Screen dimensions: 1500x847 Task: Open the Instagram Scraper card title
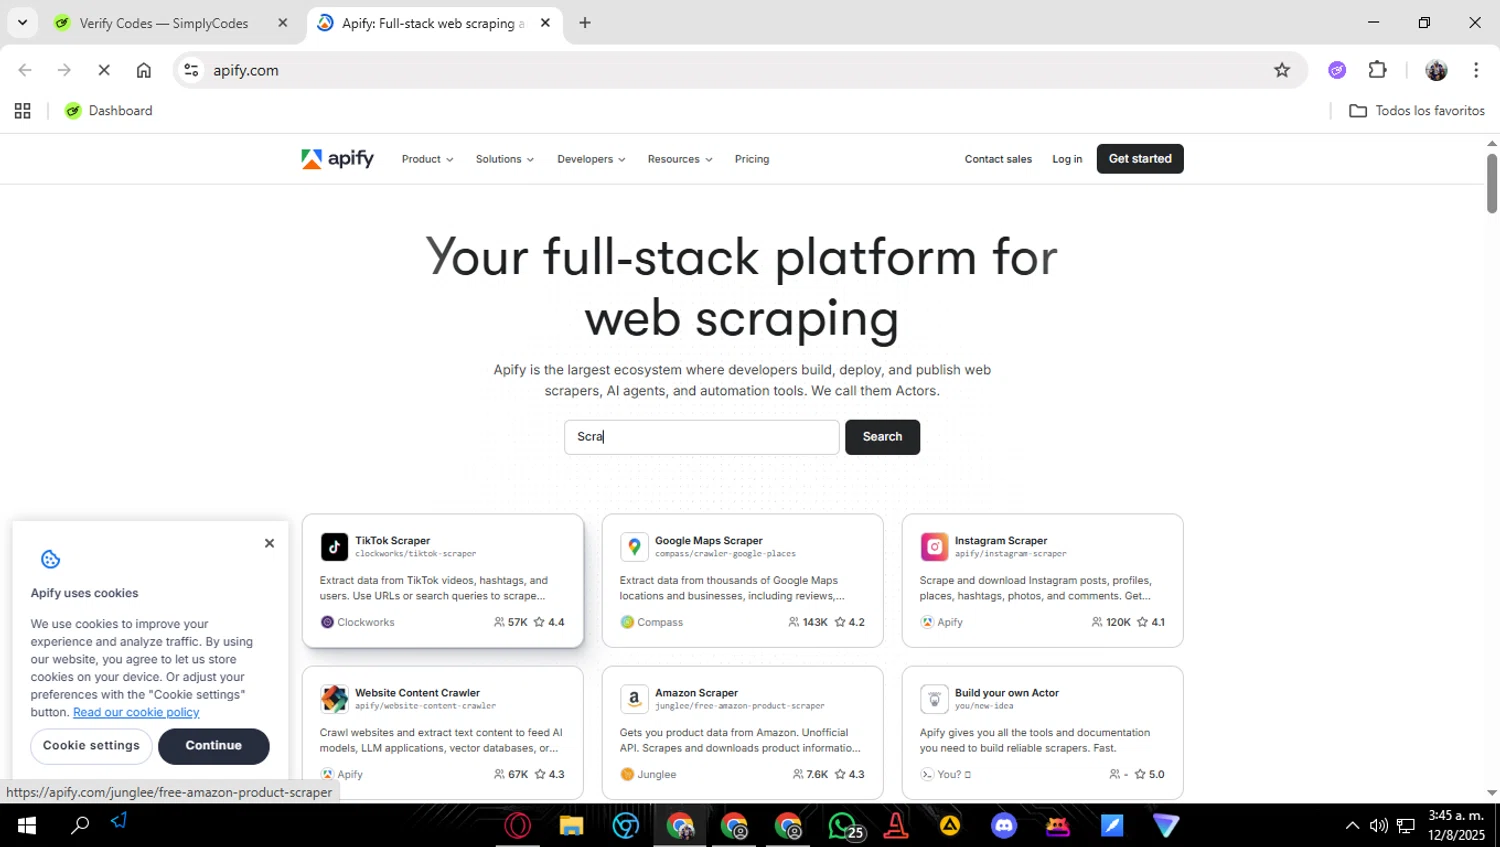pyautogui.click(x=1001, y=541)
